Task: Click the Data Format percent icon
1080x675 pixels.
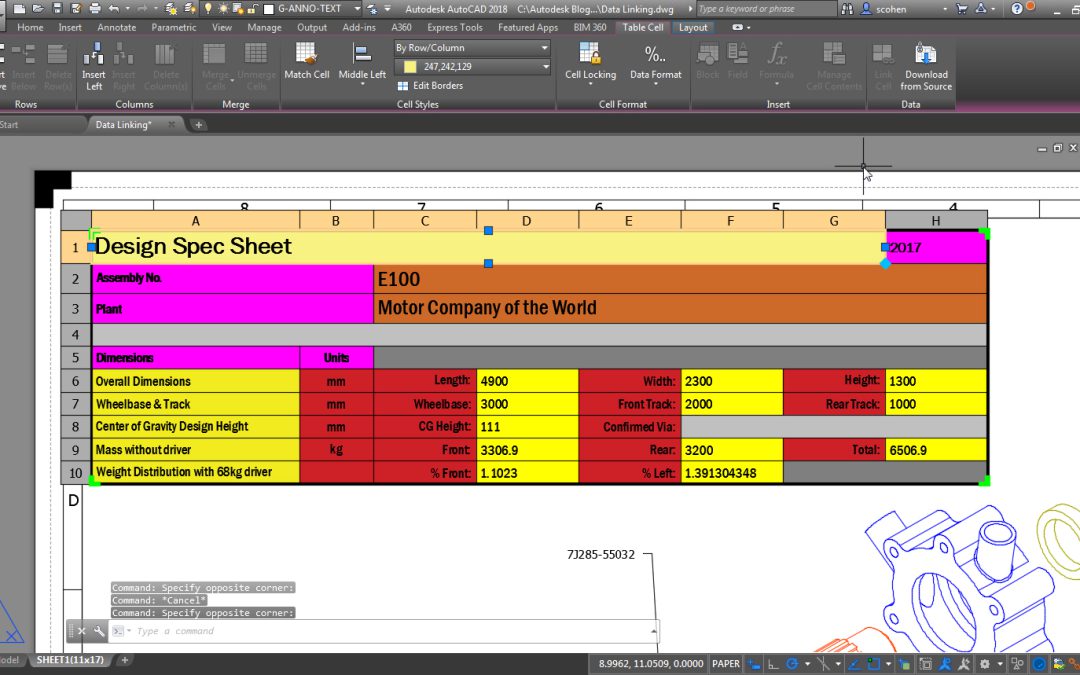Action: click(x=655, y=54)
